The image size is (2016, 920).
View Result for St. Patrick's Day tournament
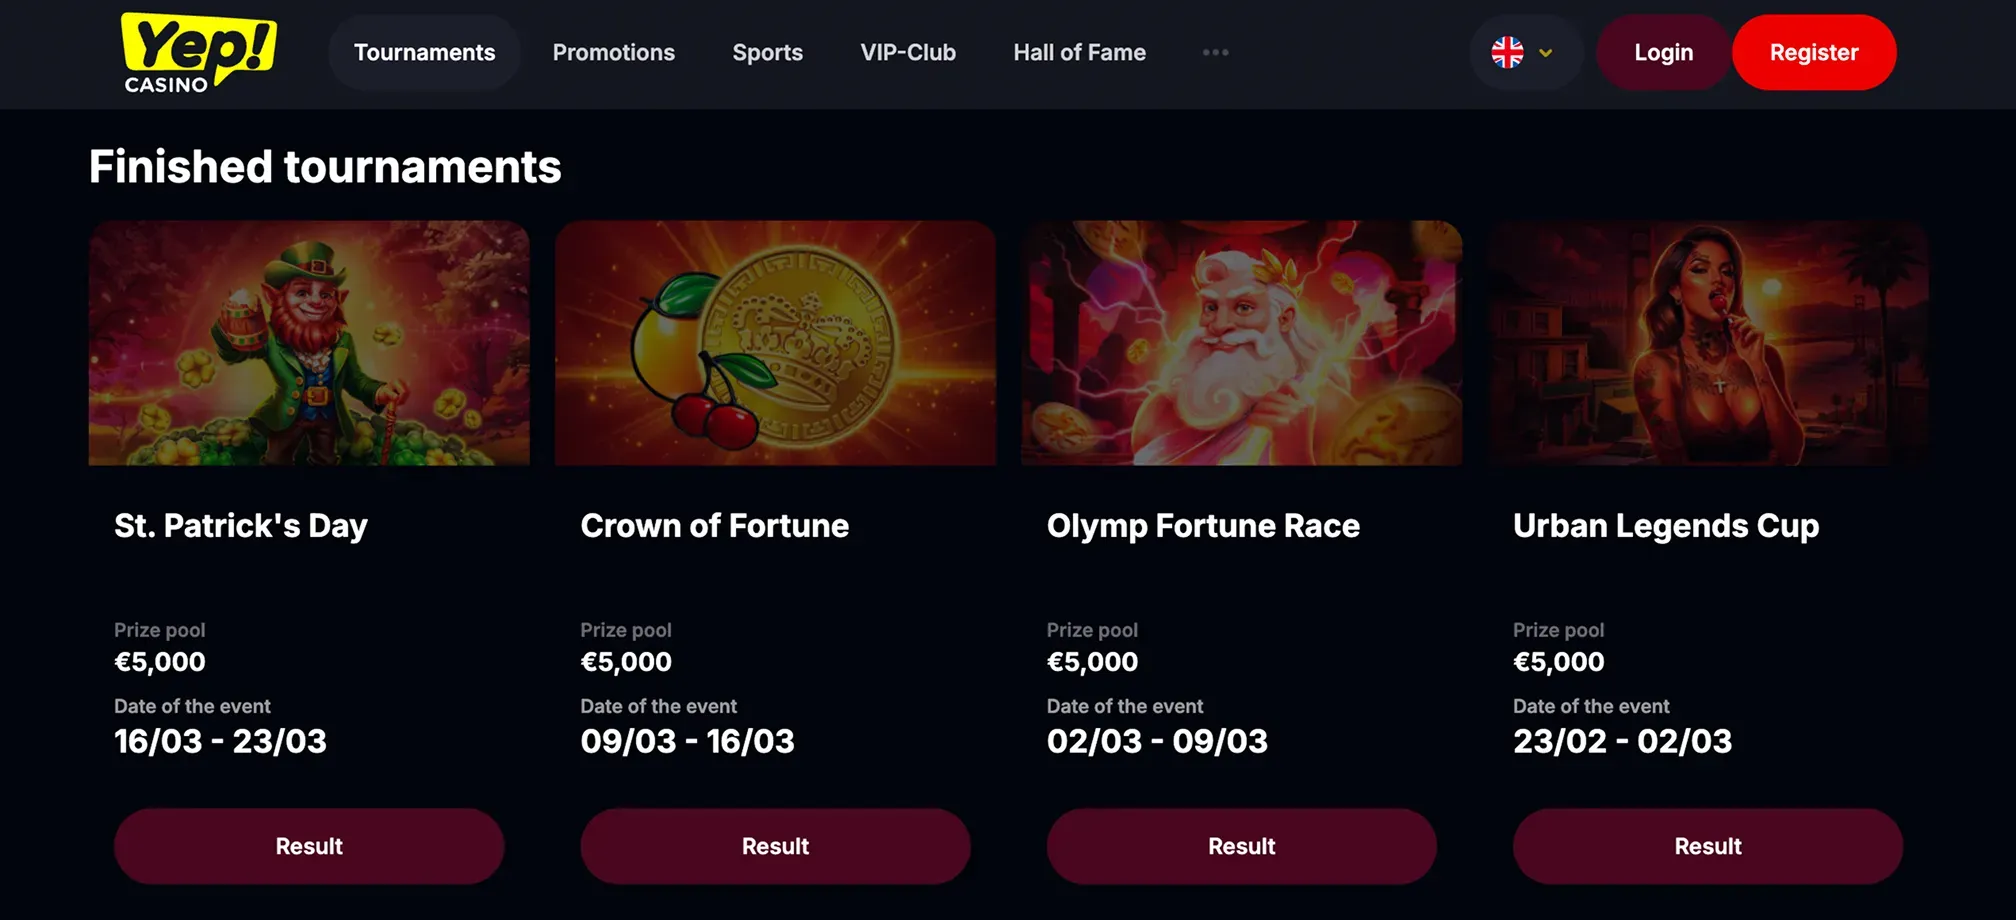click(309, 845)
